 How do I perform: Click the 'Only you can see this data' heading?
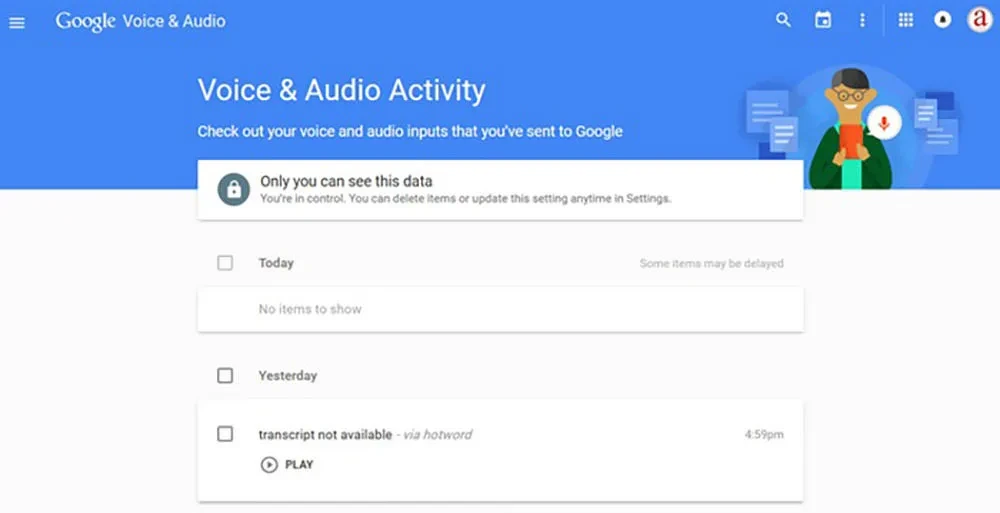pos(346,181)
